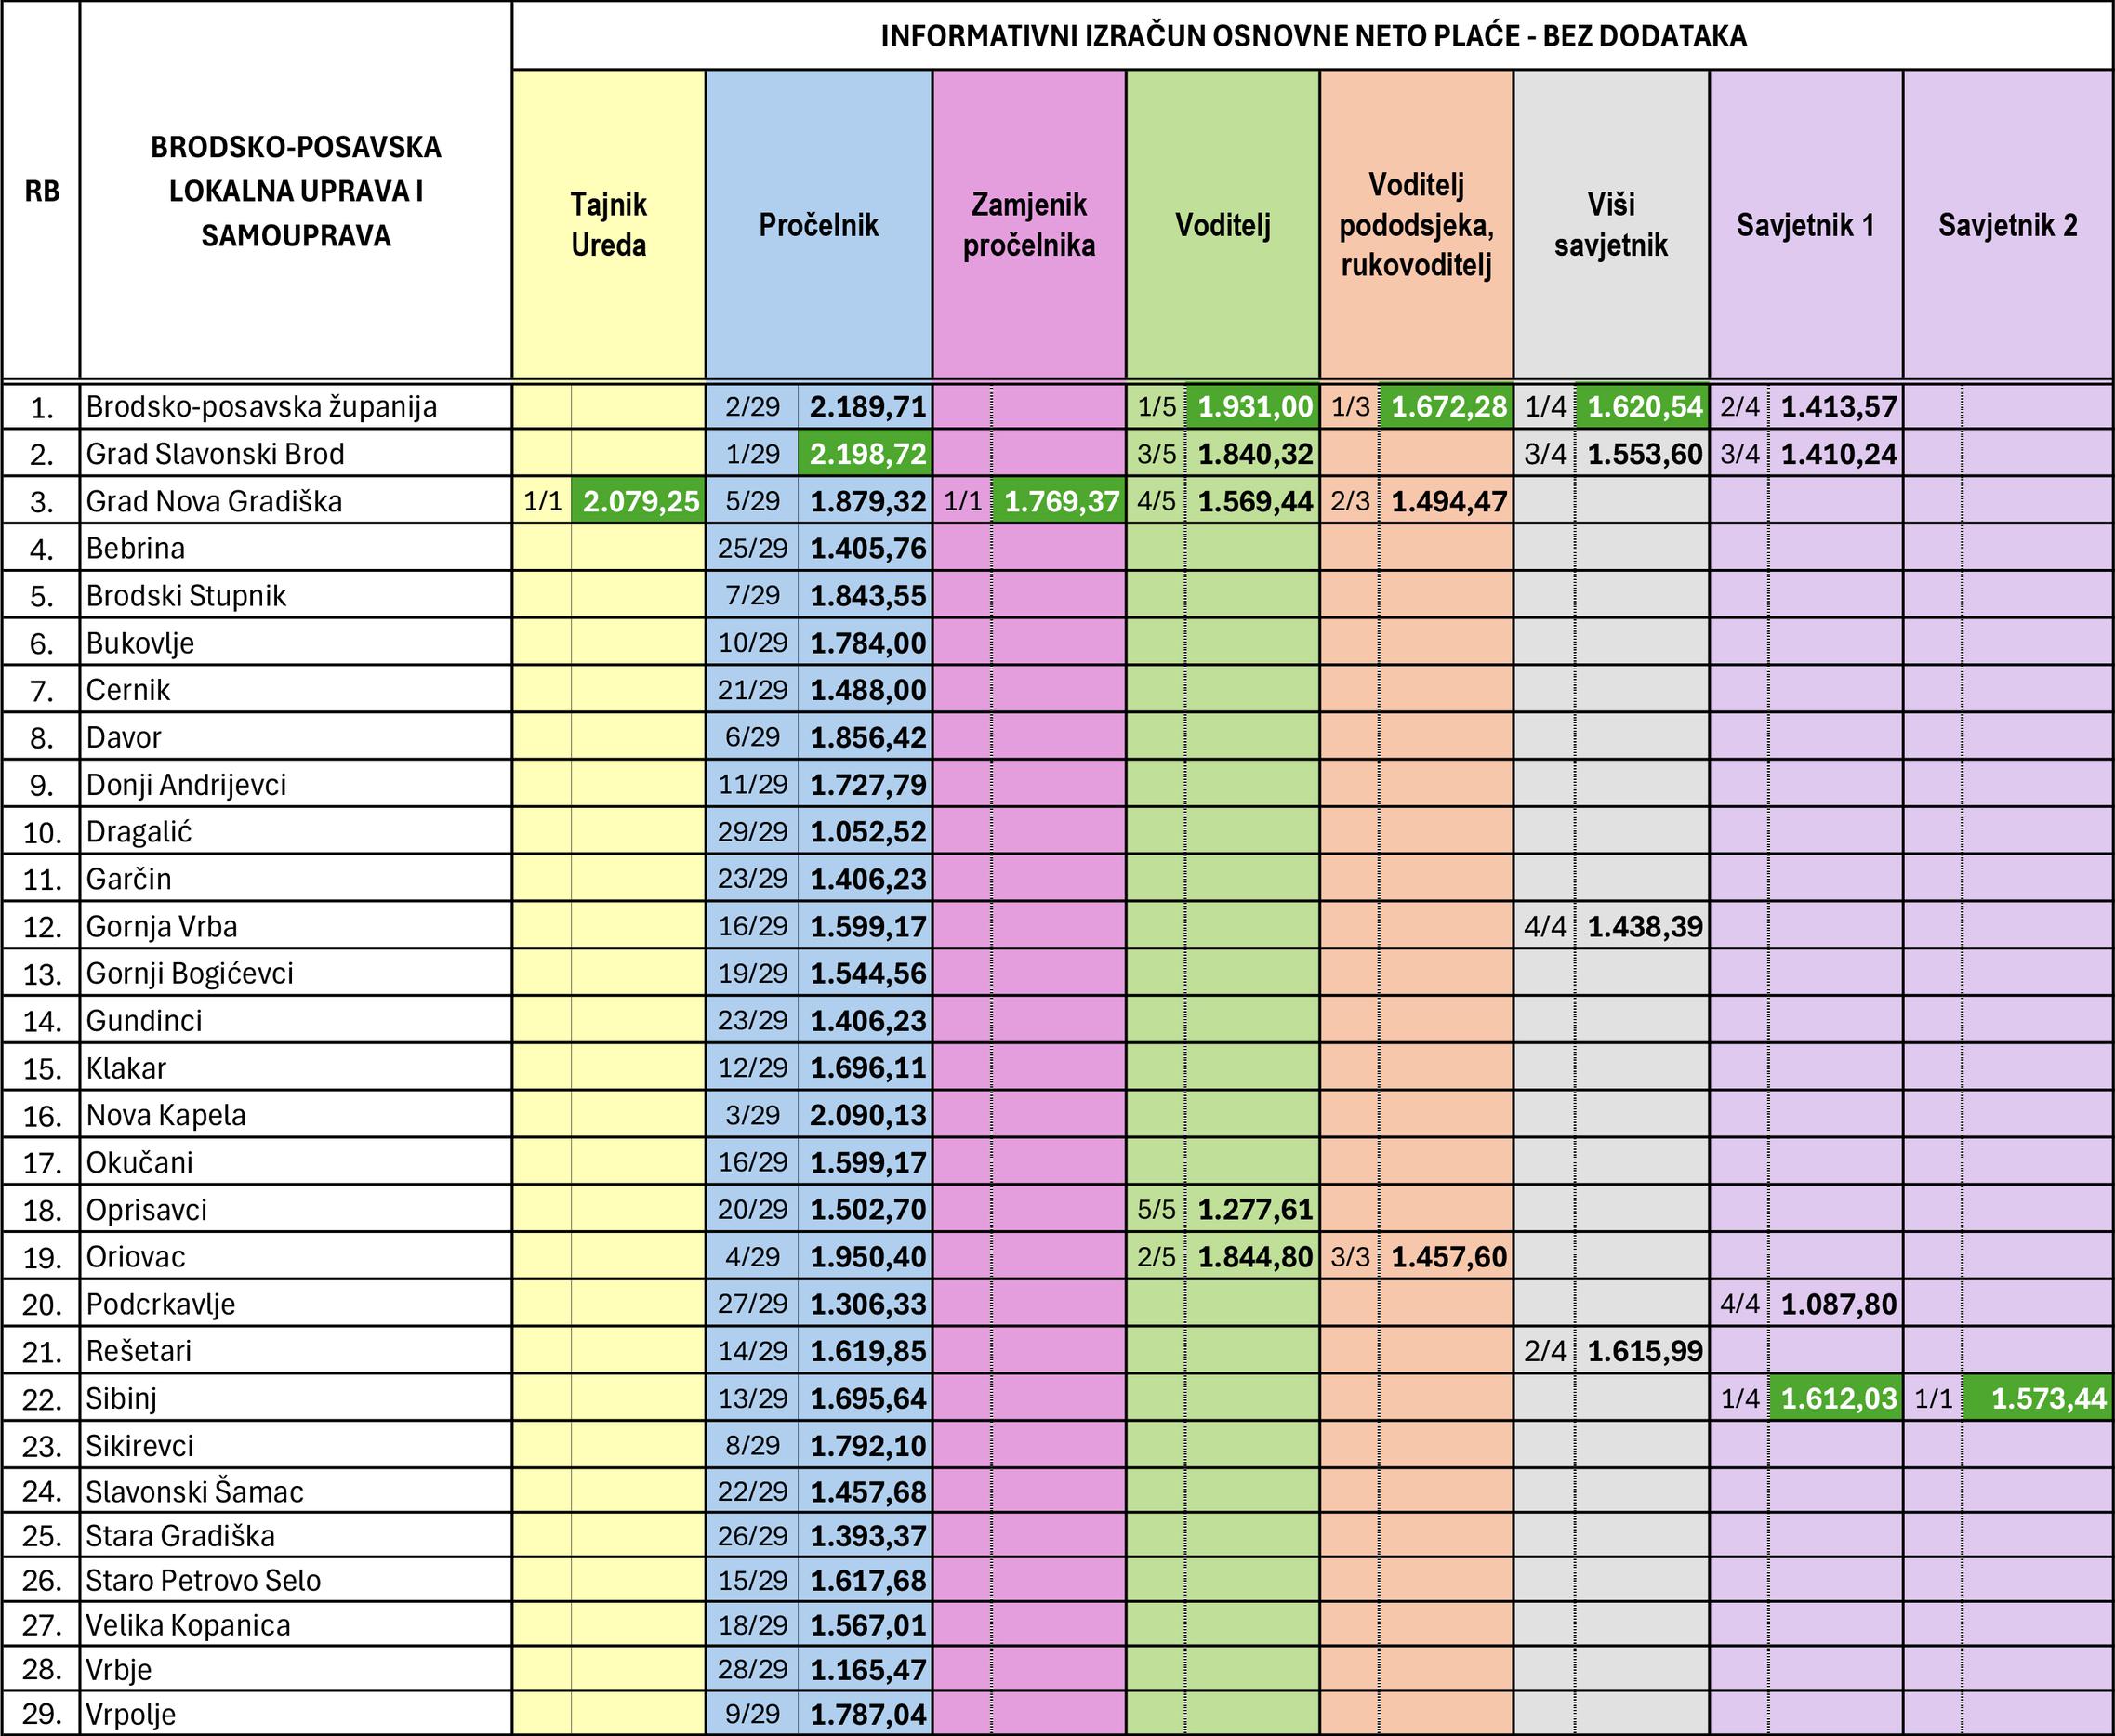Click the Nova Kapela row label
2115x1736 pixels.
[166, 1115]
